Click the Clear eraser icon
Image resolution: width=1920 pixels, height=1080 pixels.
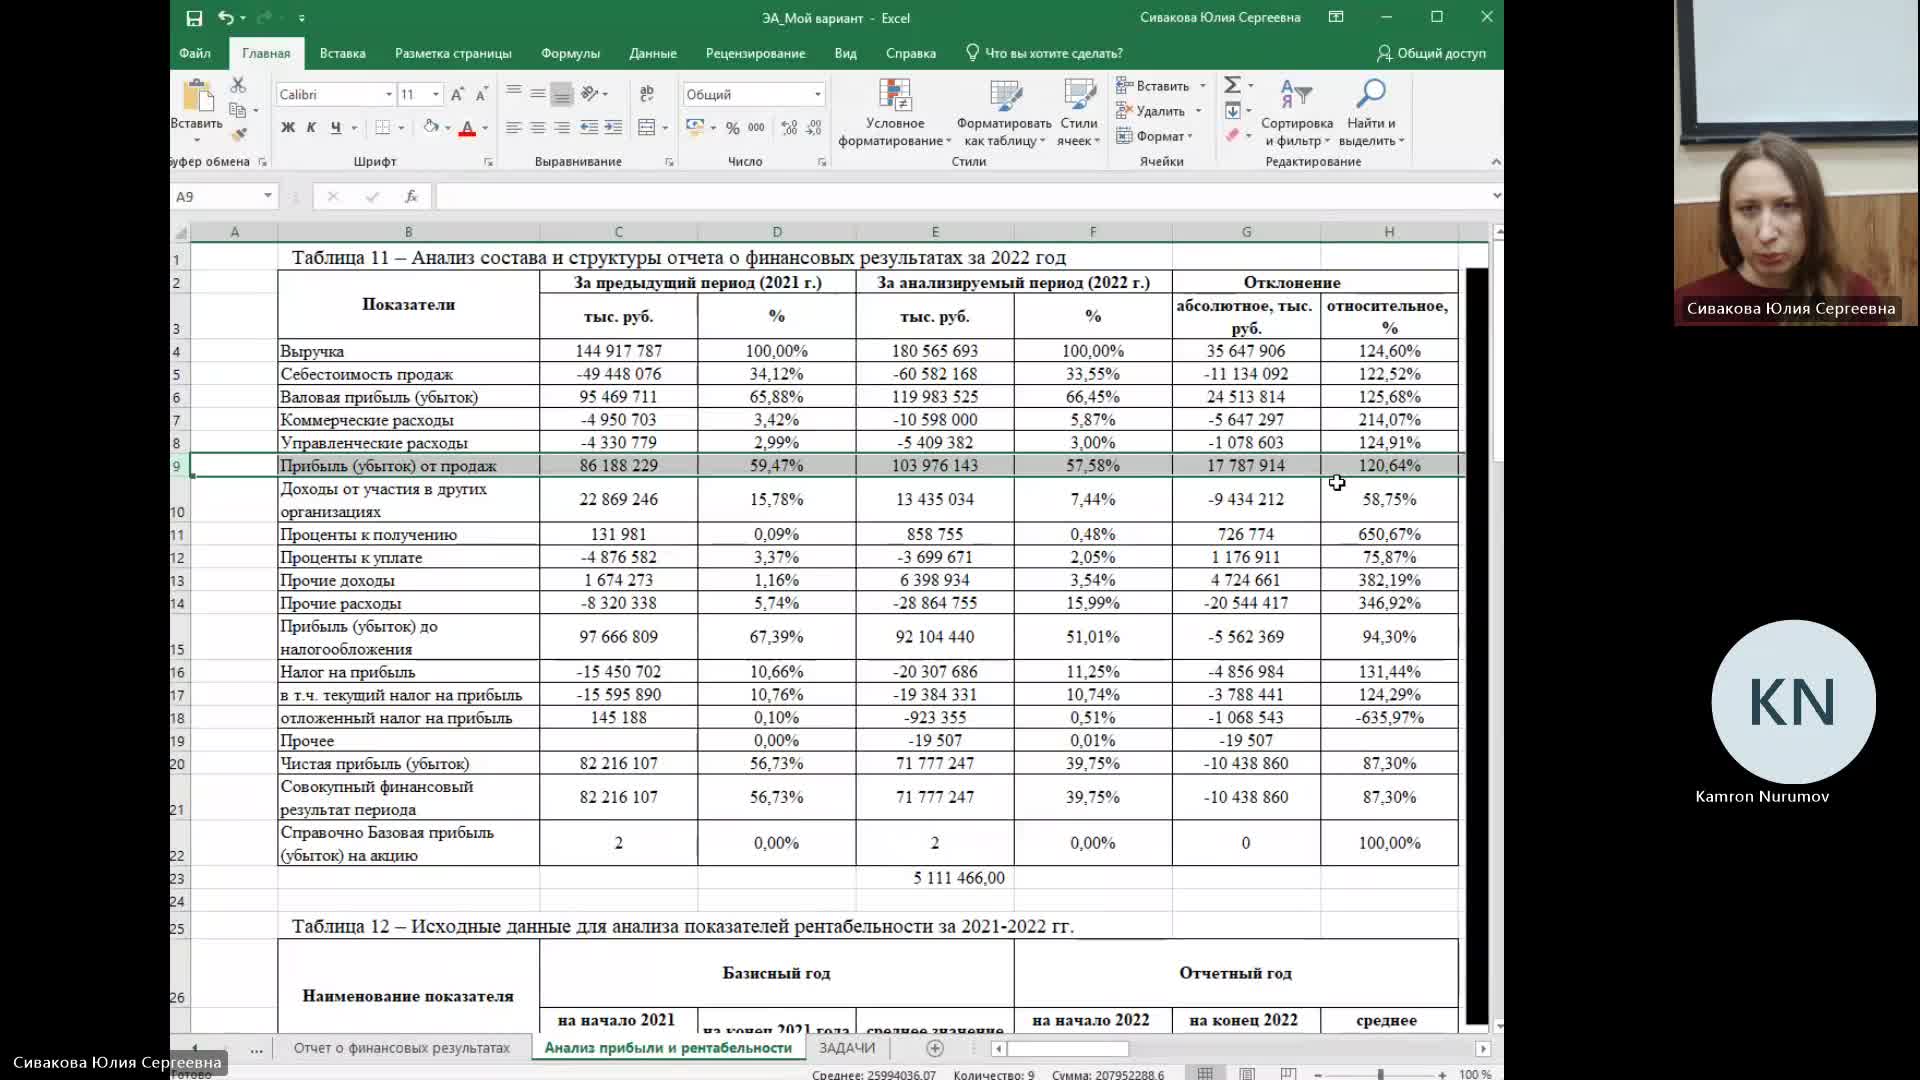click(x=1233, y=135)
